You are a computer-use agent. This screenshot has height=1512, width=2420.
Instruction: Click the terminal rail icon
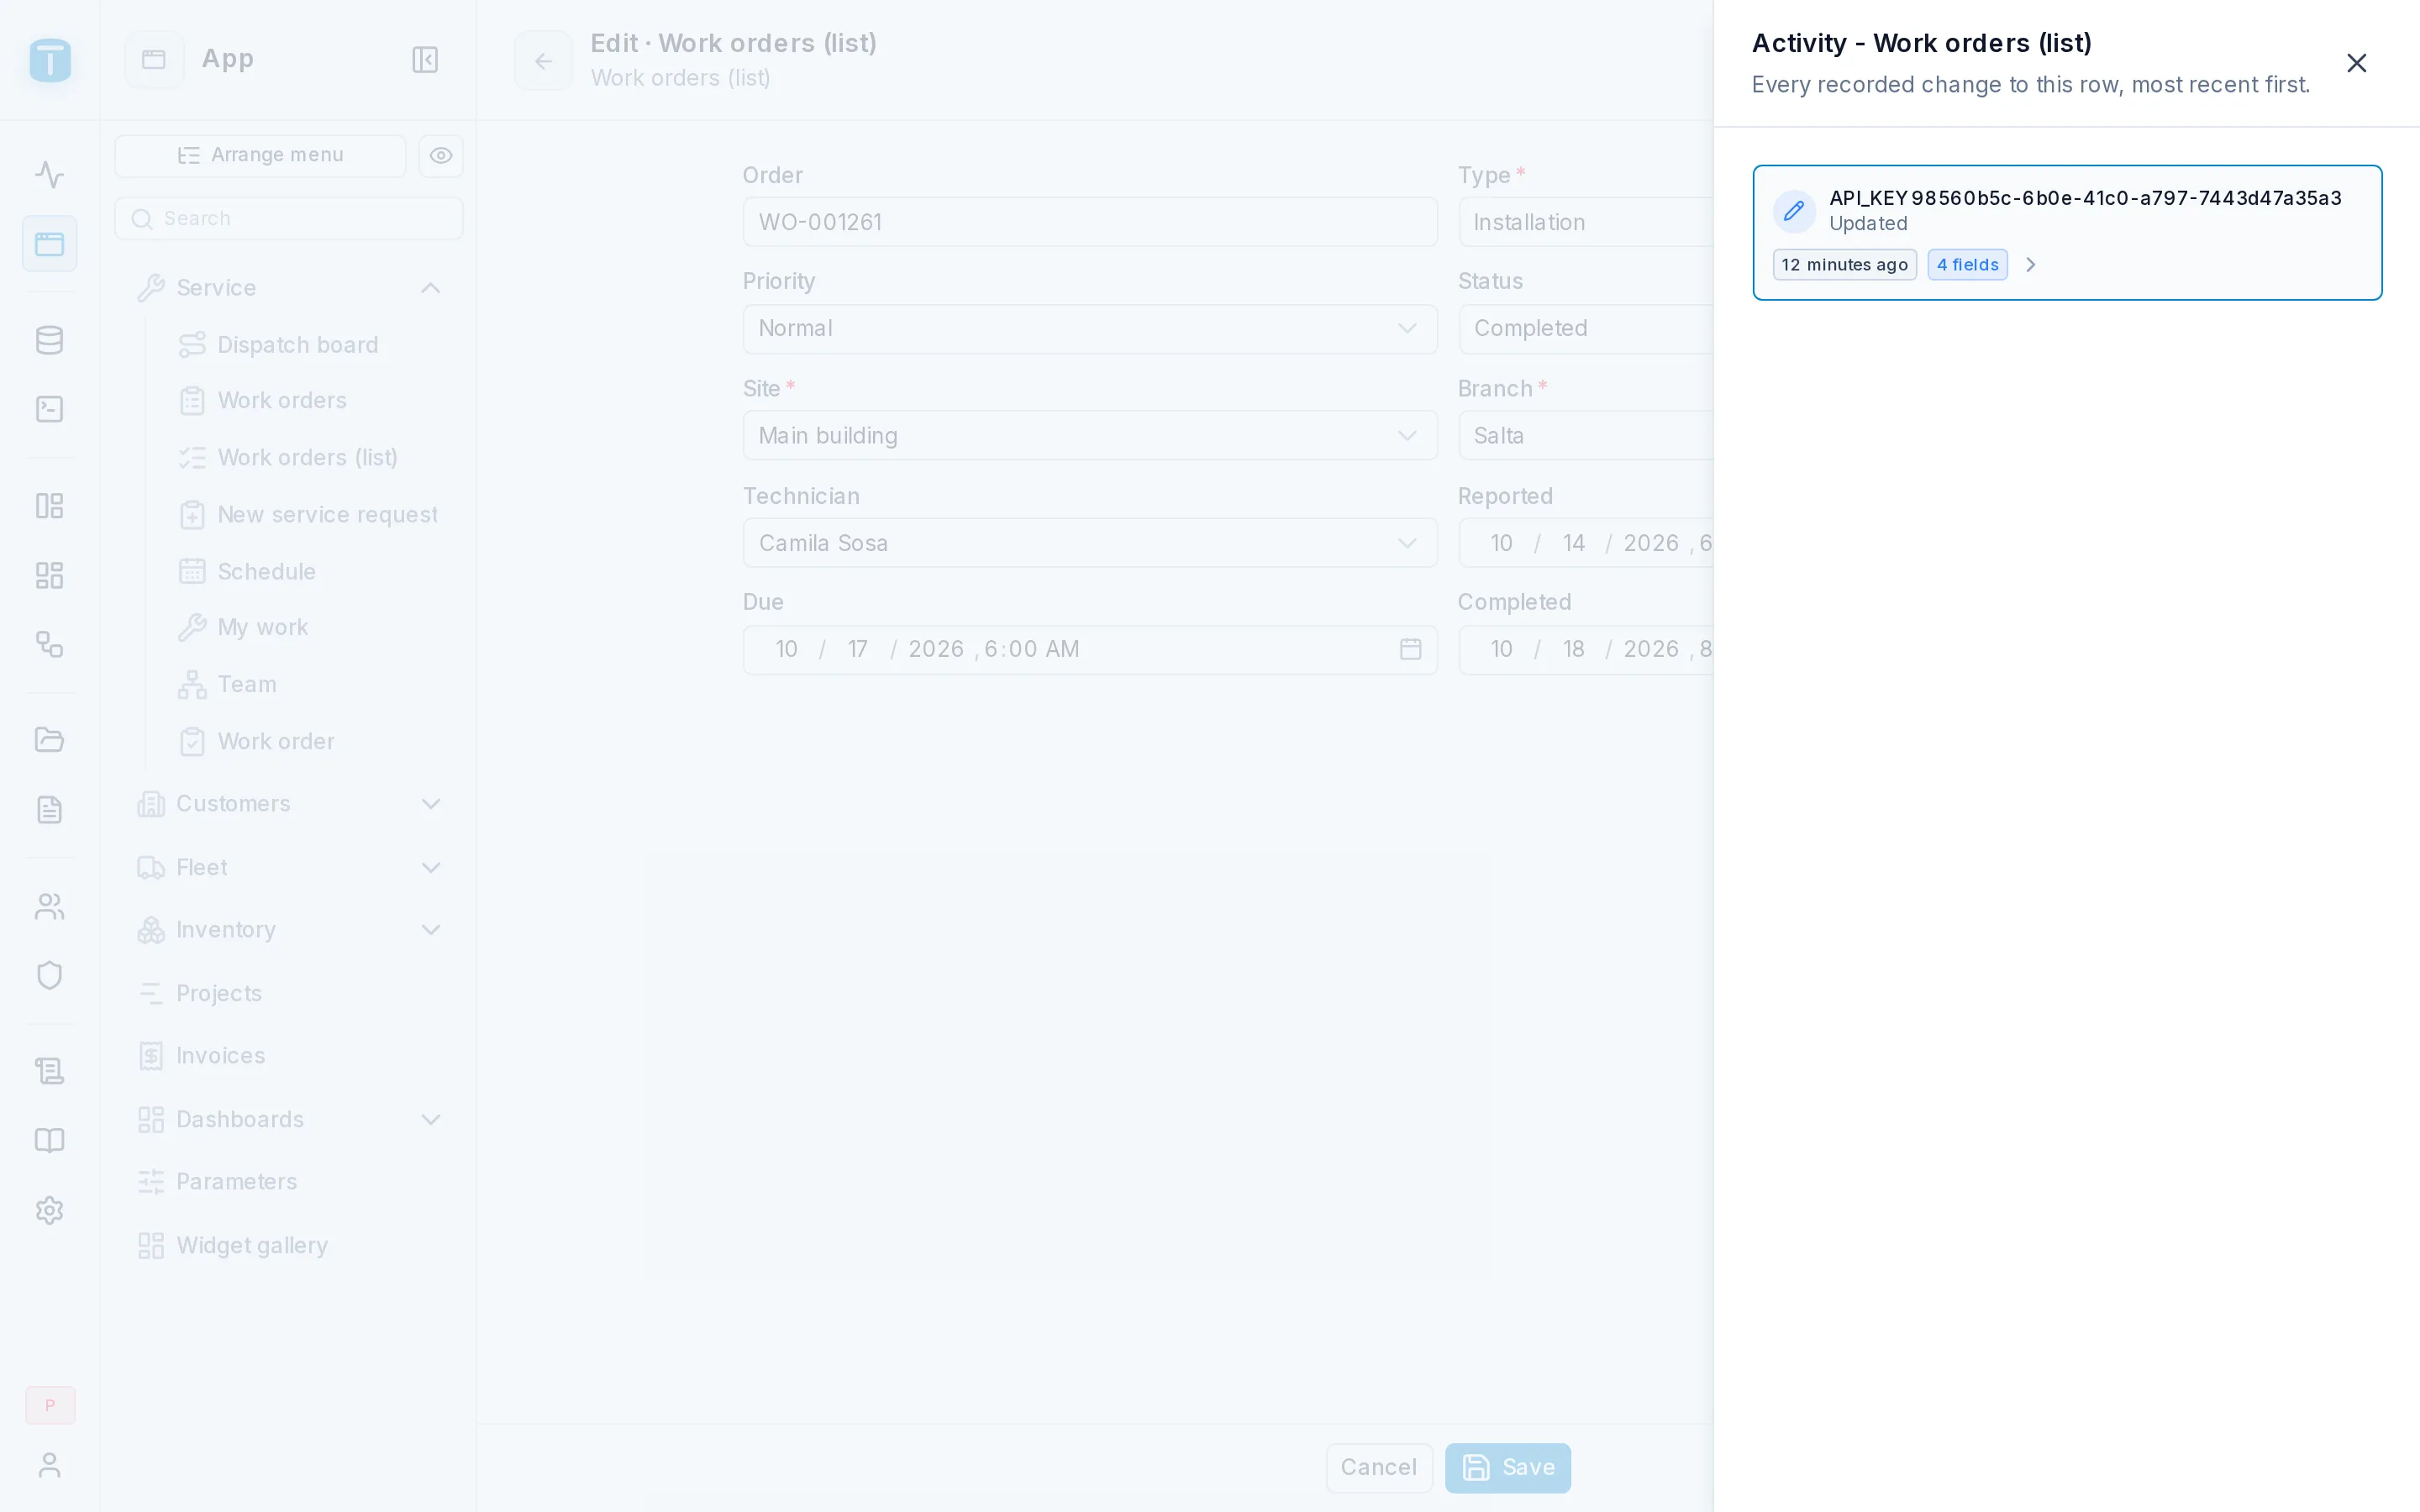pos(49,409)
